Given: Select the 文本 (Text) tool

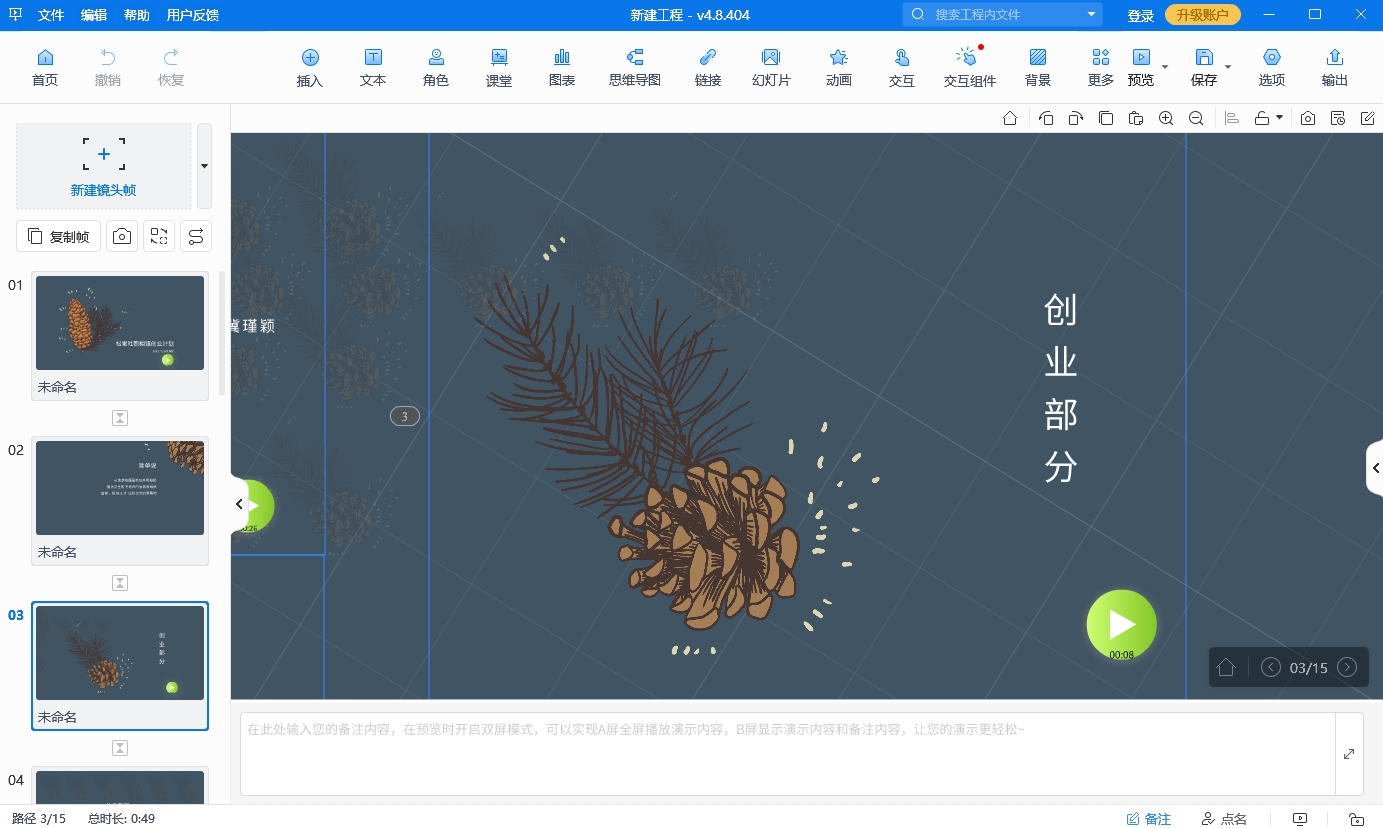Looking at the screenshot, I should pyautogui.click(x=373, y=68).
